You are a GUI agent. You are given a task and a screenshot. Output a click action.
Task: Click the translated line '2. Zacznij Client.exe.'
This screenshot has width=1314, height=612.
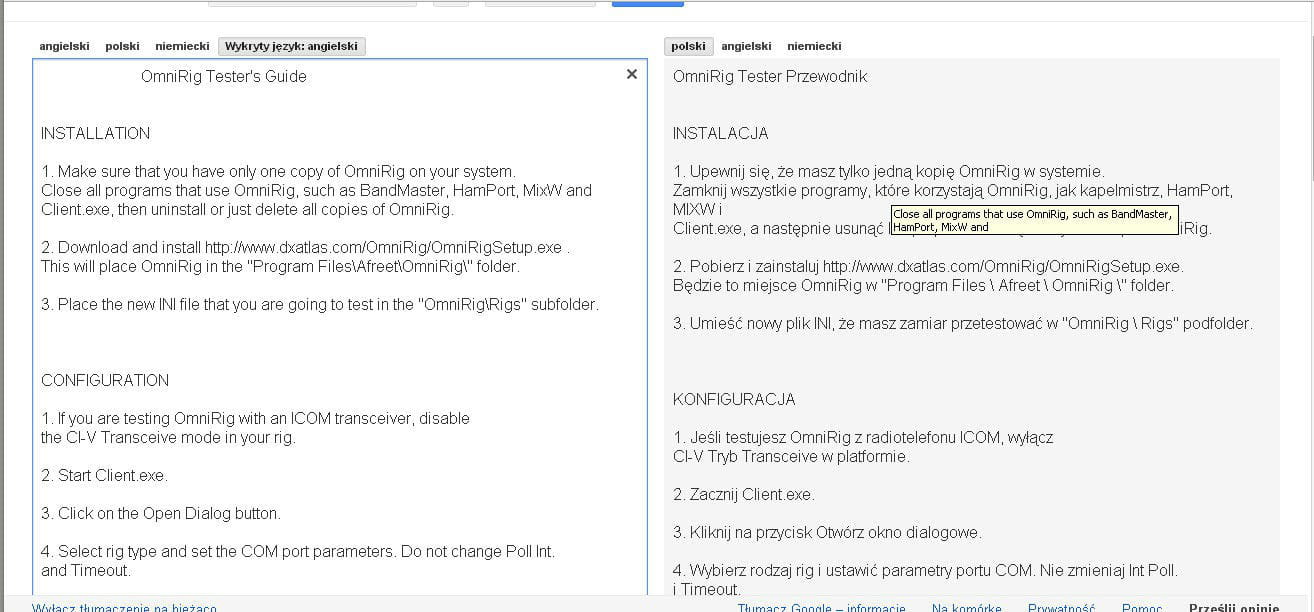pyautogui.click(x=744, y=495)
